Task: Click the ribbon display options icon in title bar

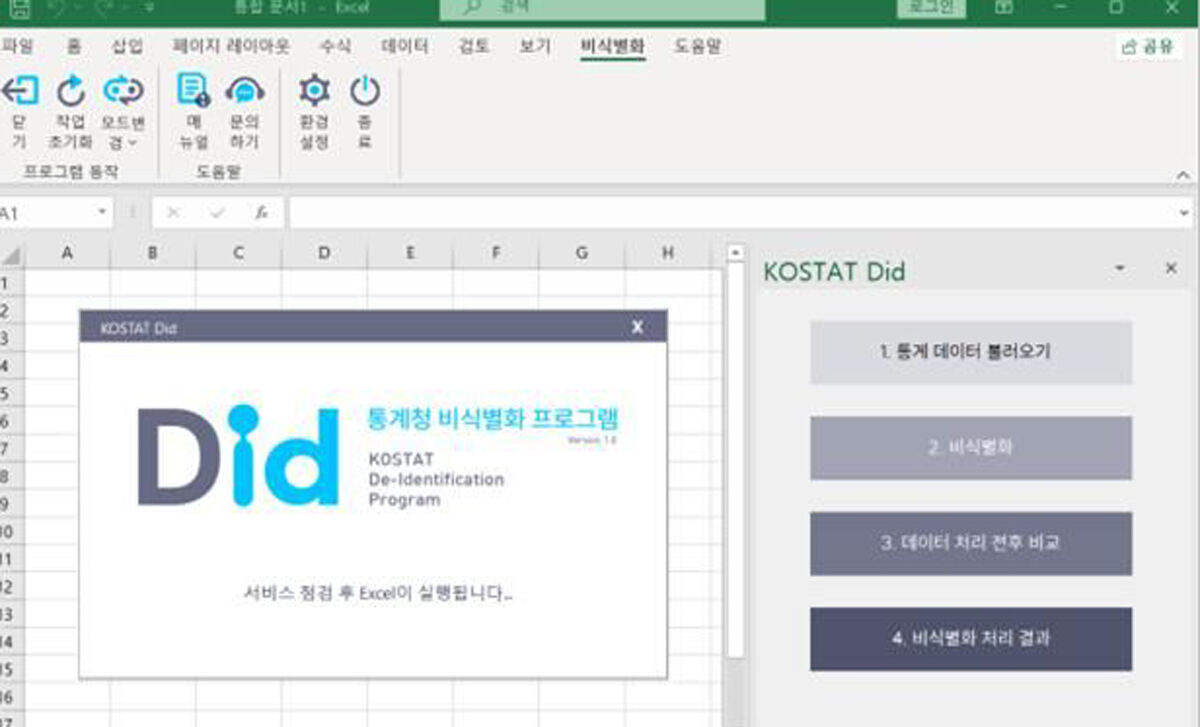Action: (1003, 8)
